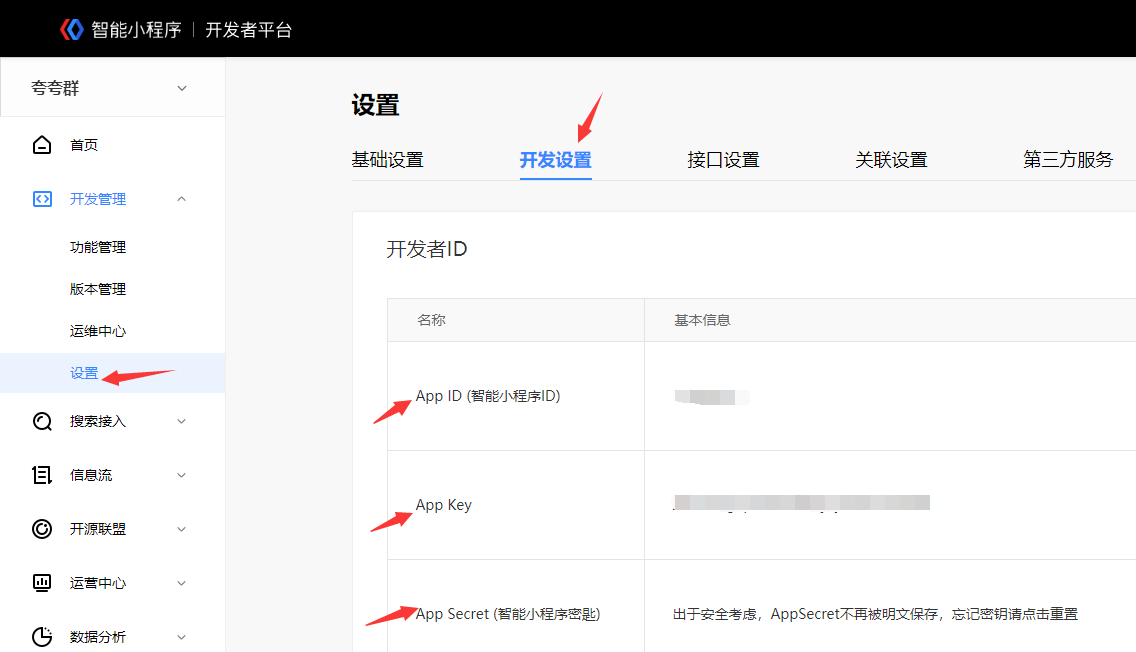
Task: Click the code icon beside 开发管理
Action: 42,199
